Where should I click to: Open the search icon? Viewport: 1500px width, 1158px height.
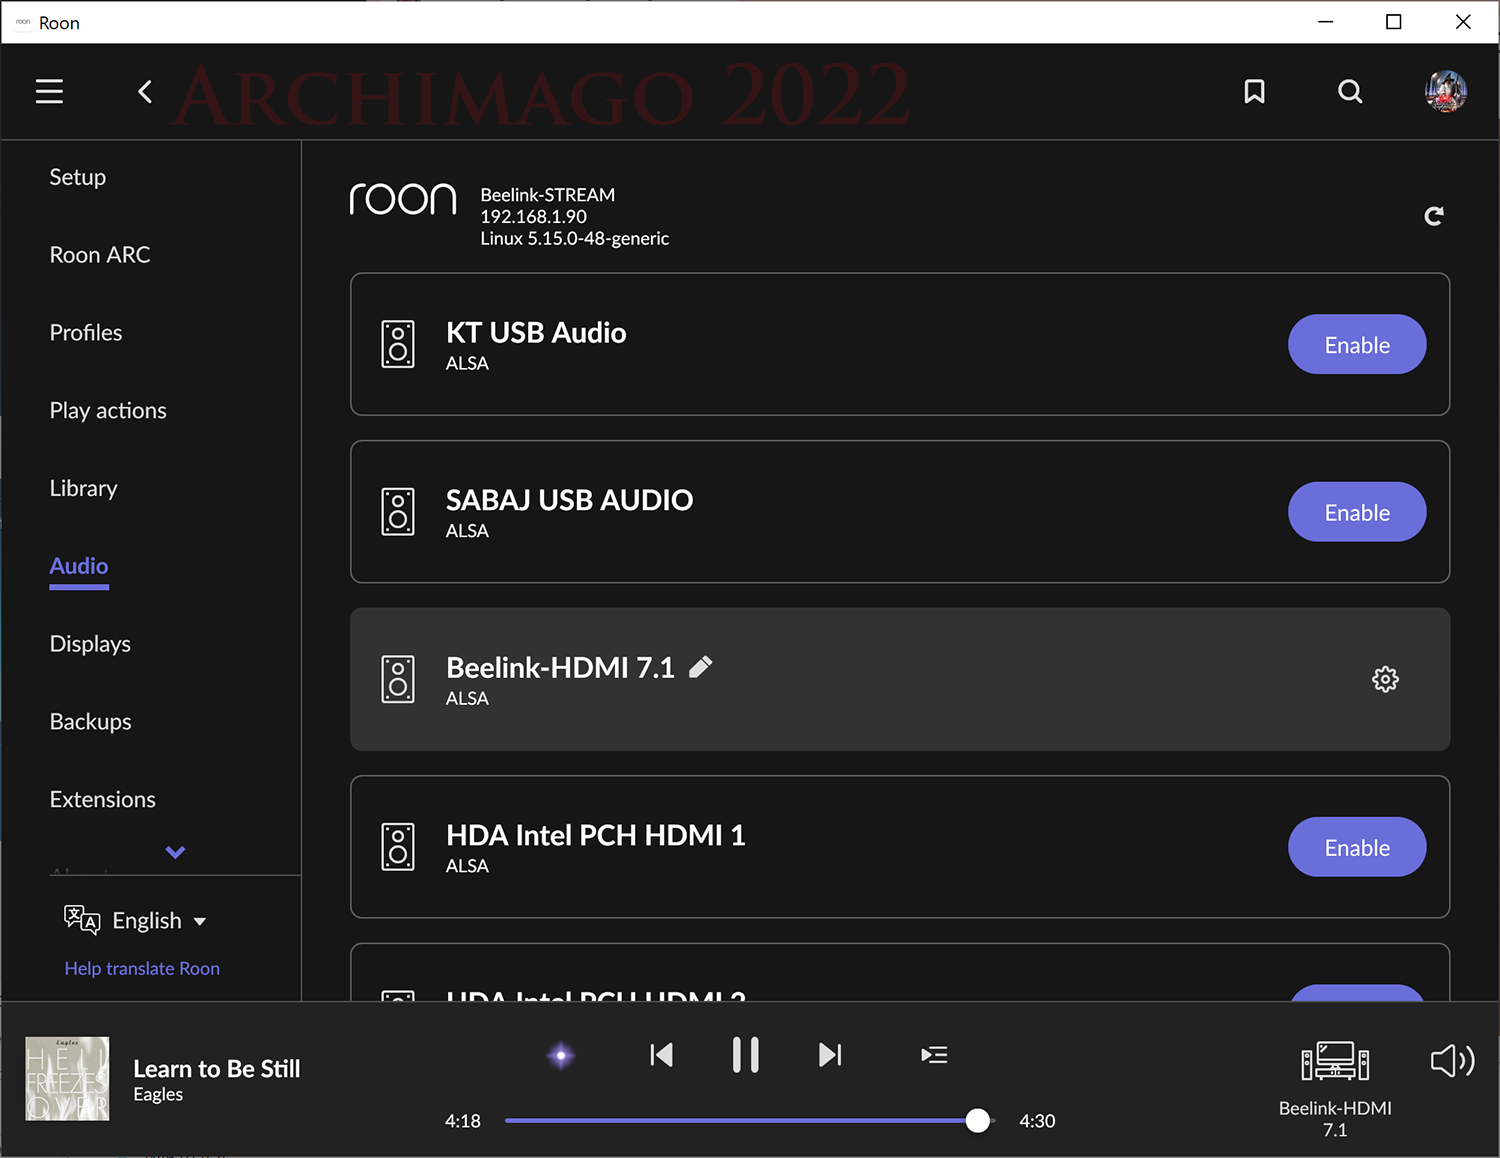click(x=1350, y=92)
